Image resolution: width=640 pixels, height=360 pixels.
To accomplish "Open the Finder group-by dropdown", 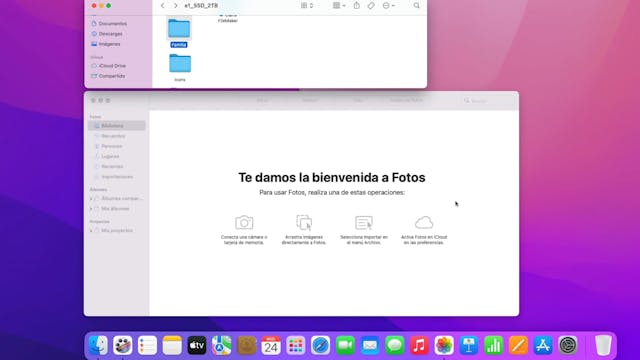I will click(339, 6).
